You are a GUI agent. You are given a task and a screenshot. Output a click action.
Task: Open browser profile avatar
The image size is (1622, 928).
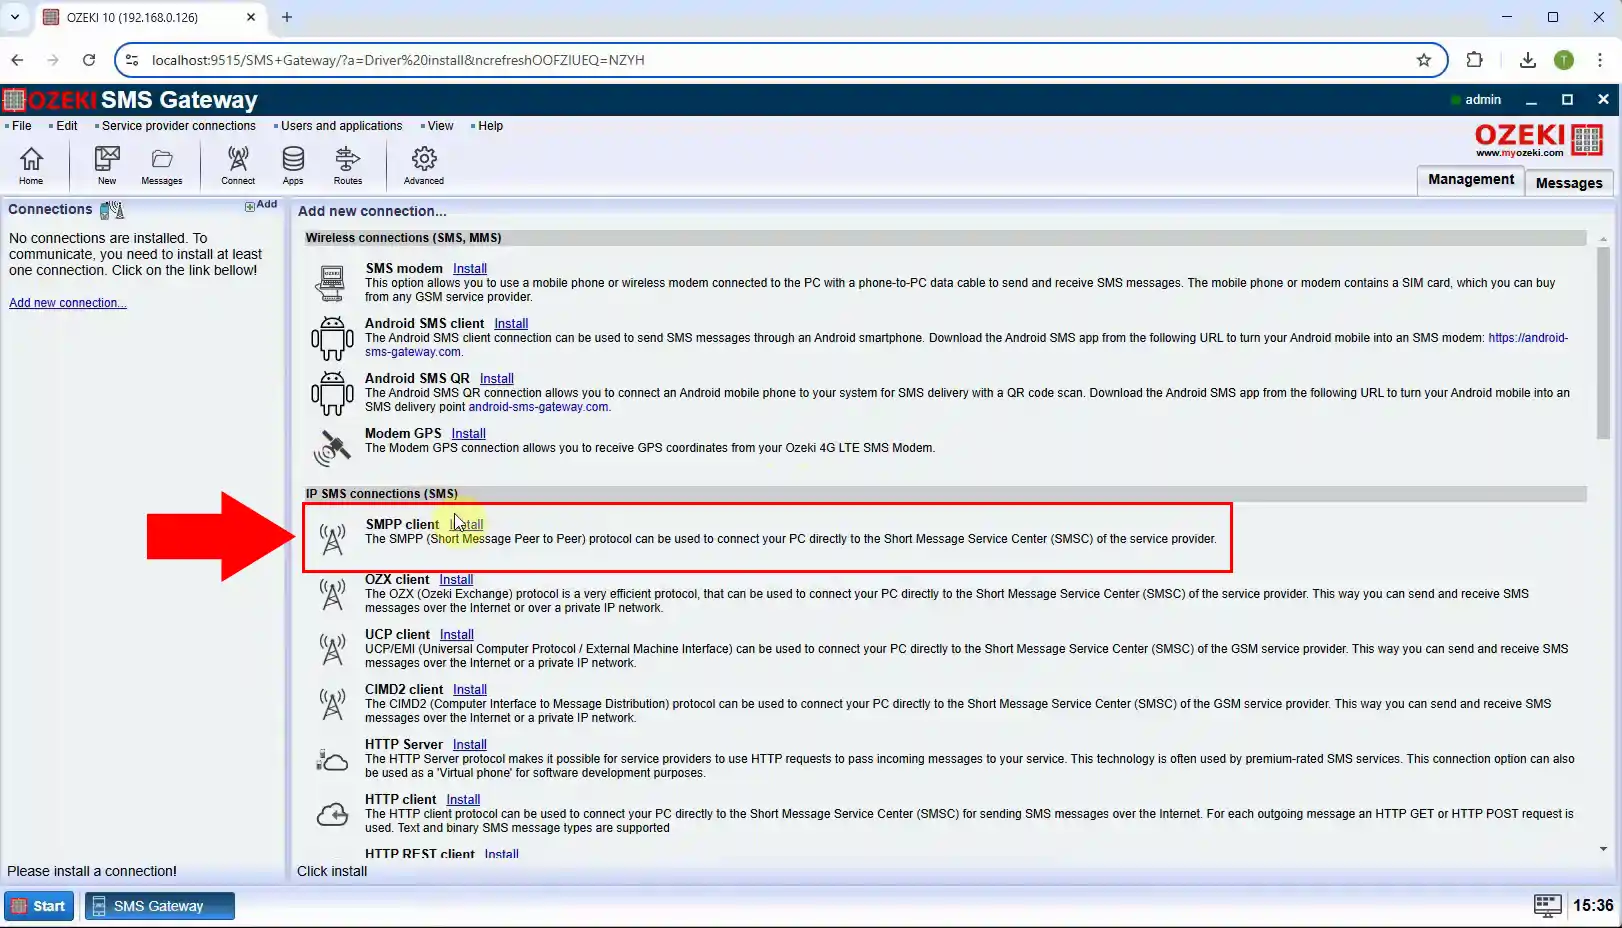tap(1564, 60)
